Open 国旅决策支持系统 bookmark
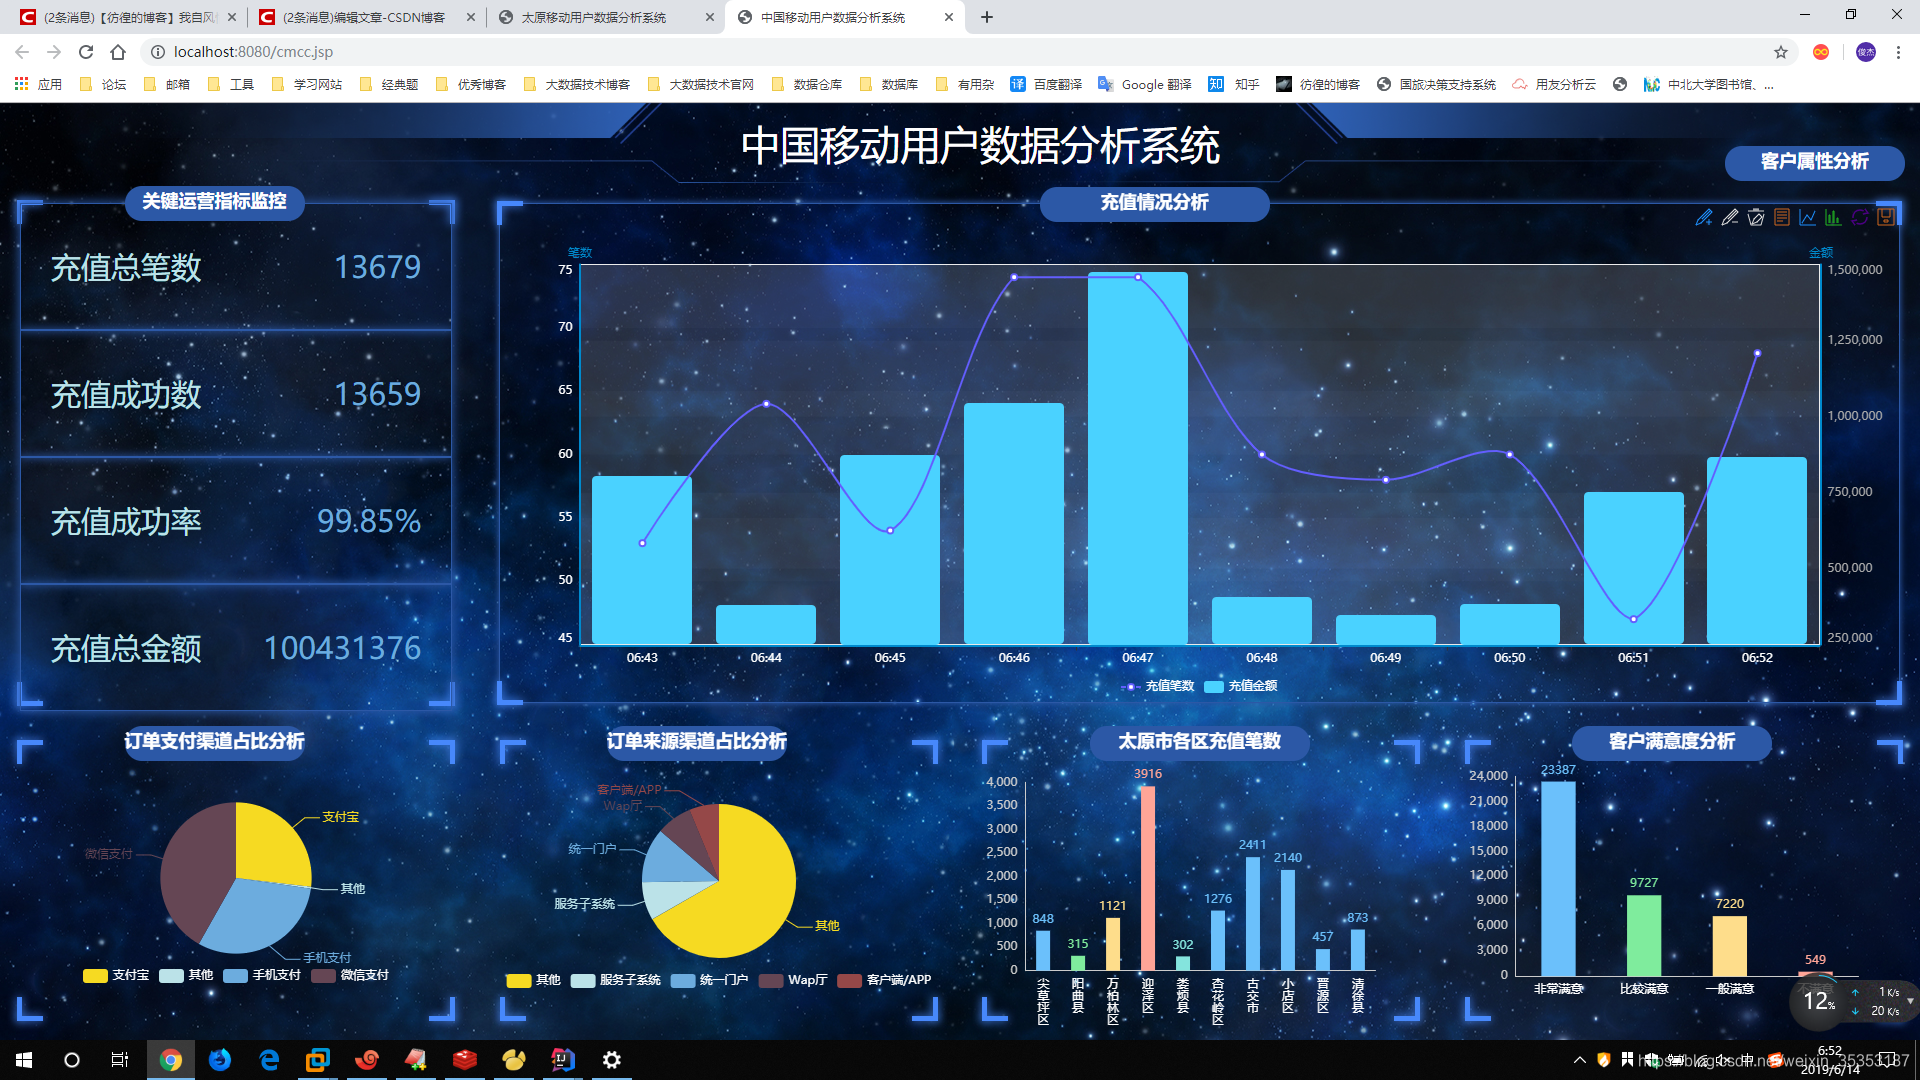Image resolution: width=1920 pixels, height=1080 pixels. (1436, 85)
